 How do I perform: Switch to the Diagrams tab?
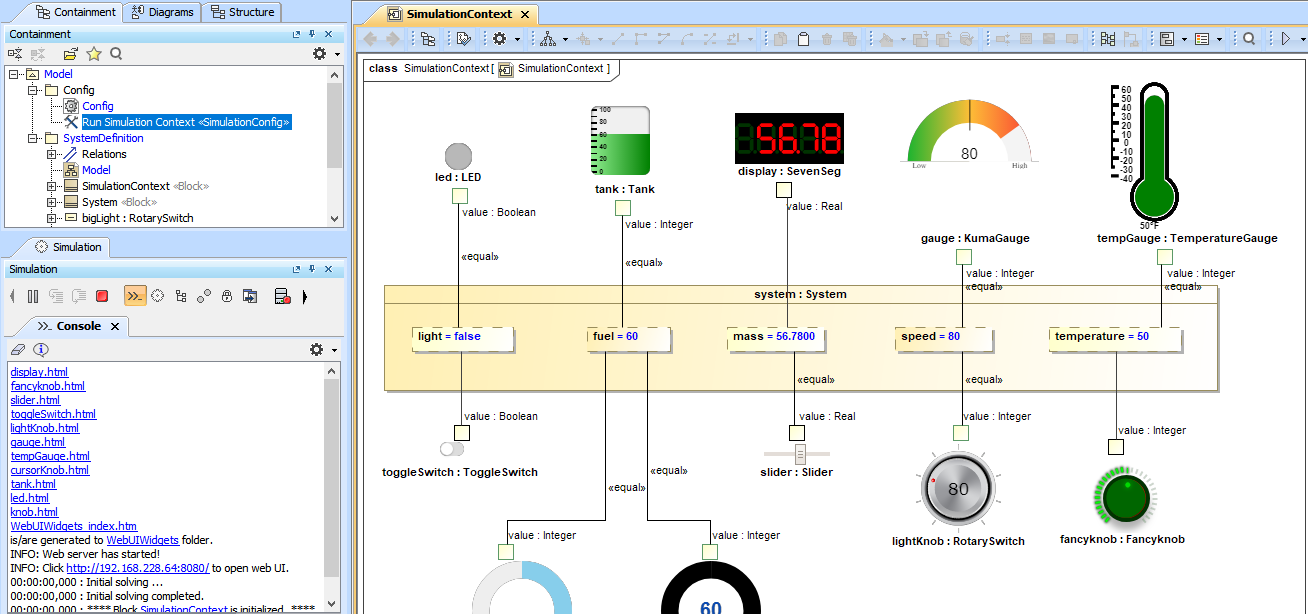[161, 12]
